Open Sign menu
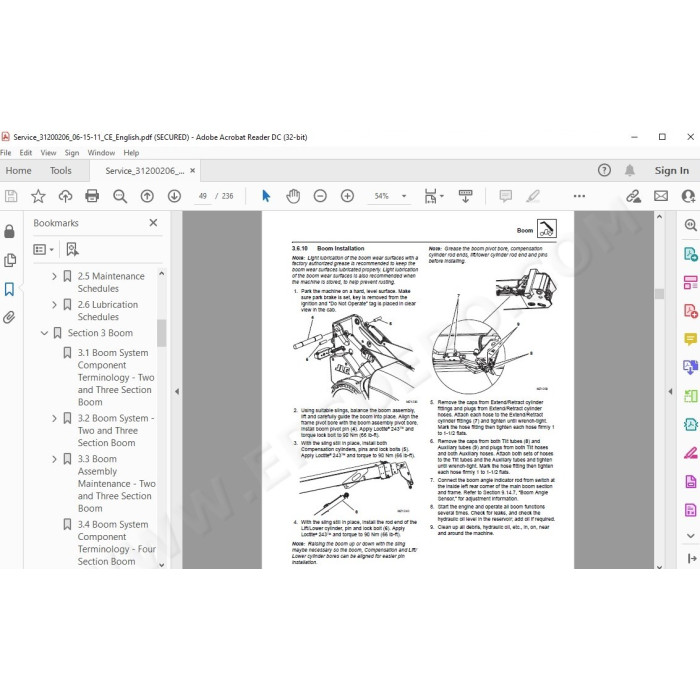The height and width of the screenshot is (700, 700). tap(71, 153)
